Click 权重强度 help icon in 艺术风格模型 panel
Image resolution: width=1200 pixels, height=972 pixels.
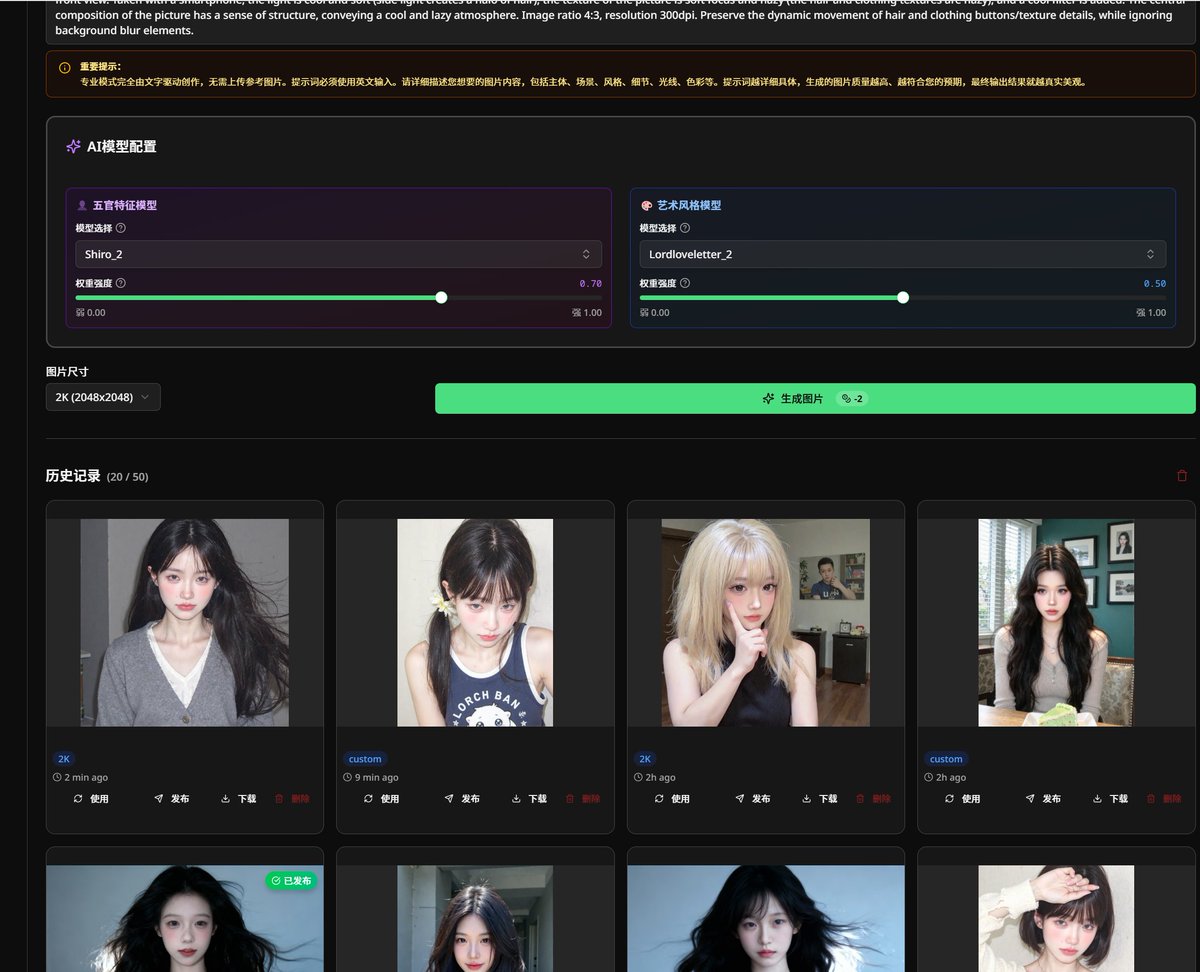tap(685, 283)
